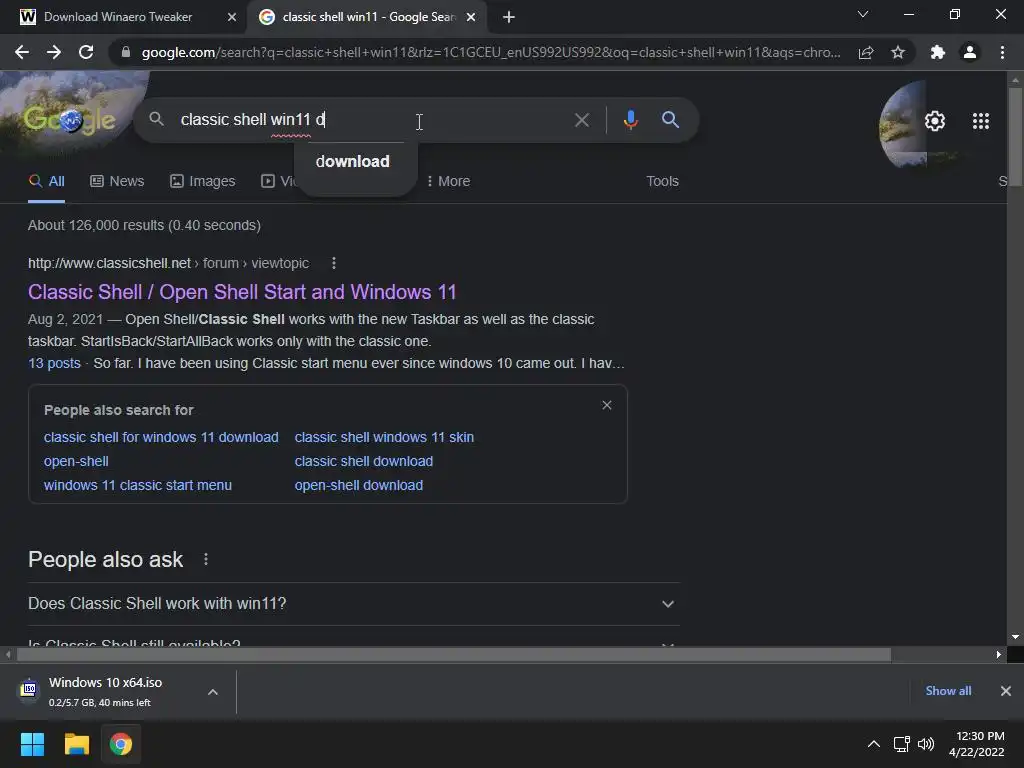1024x768 pixels.
Task: Switch to the News results tab
Action: (117, 181)
